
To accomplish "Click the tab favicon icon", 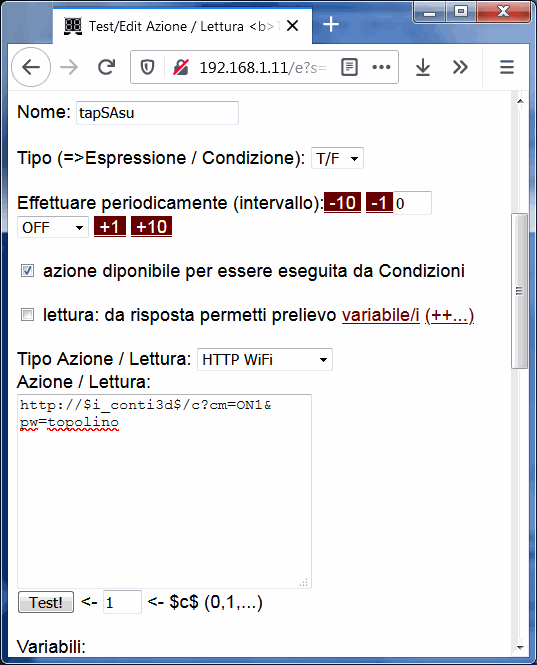I will click(73, 26).
